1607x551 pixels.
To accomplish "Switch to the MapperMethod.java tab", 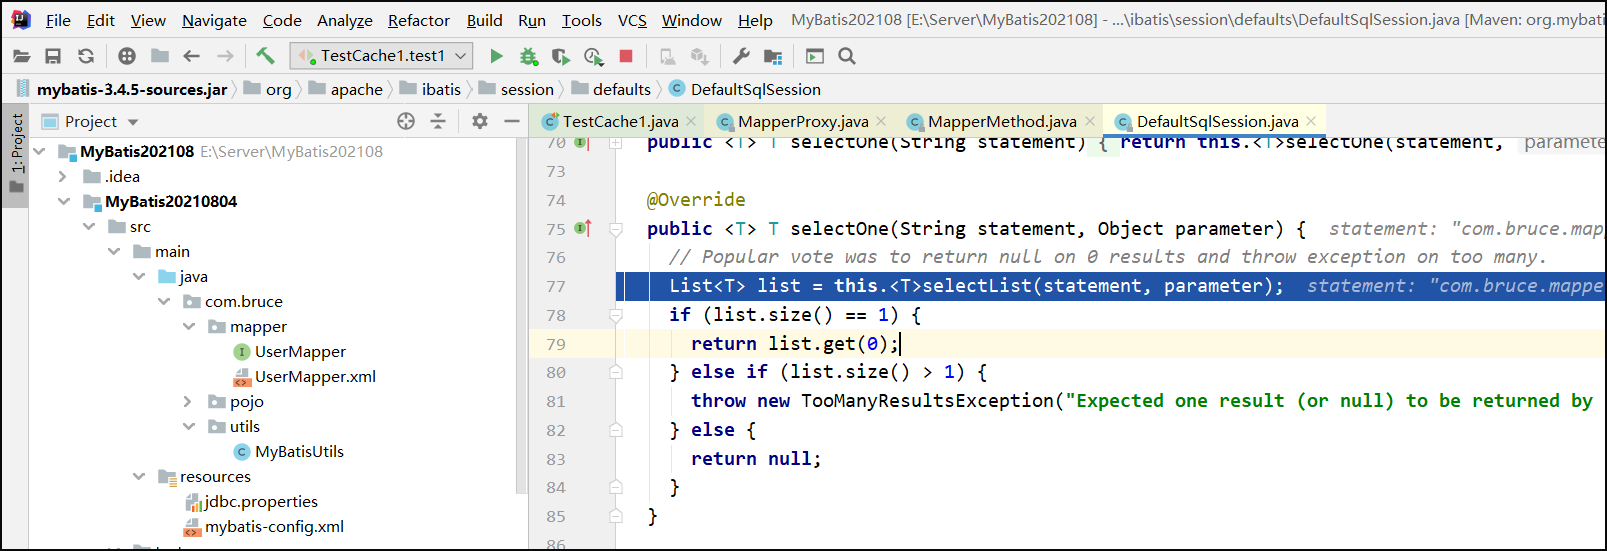I will [x=1003, y=121].
